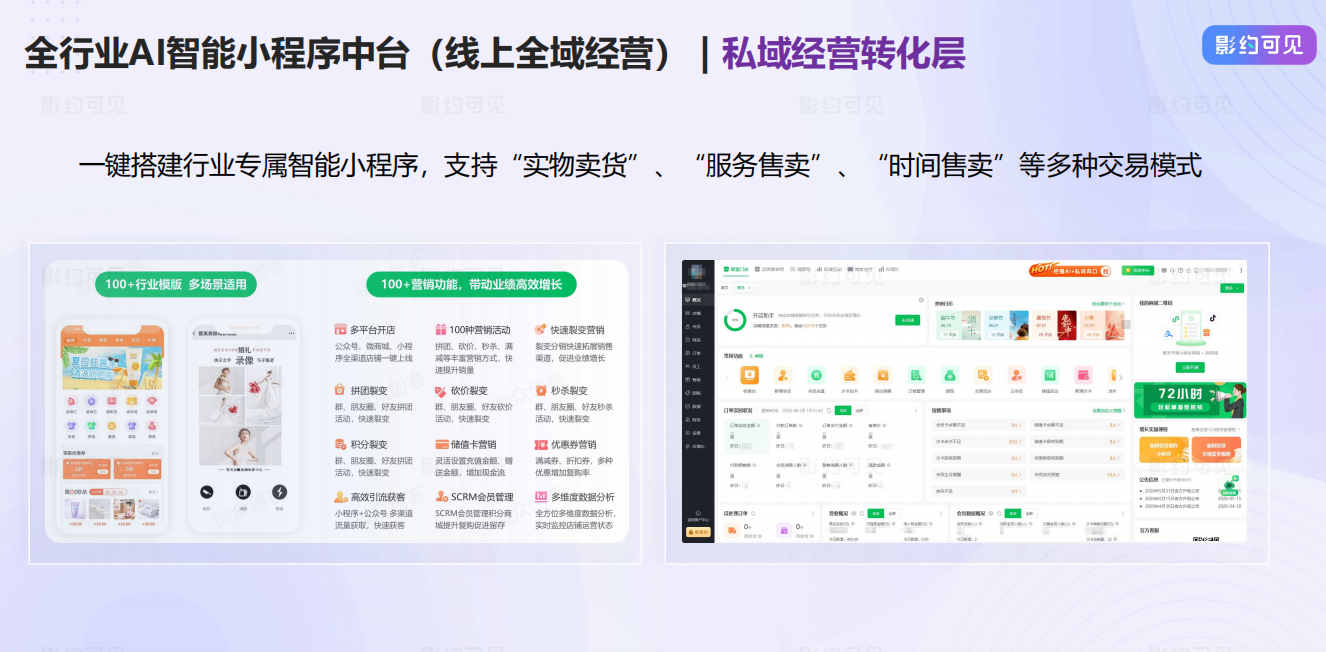Expand the 会员数据概况 card chevron

(x=1123, y=513)
